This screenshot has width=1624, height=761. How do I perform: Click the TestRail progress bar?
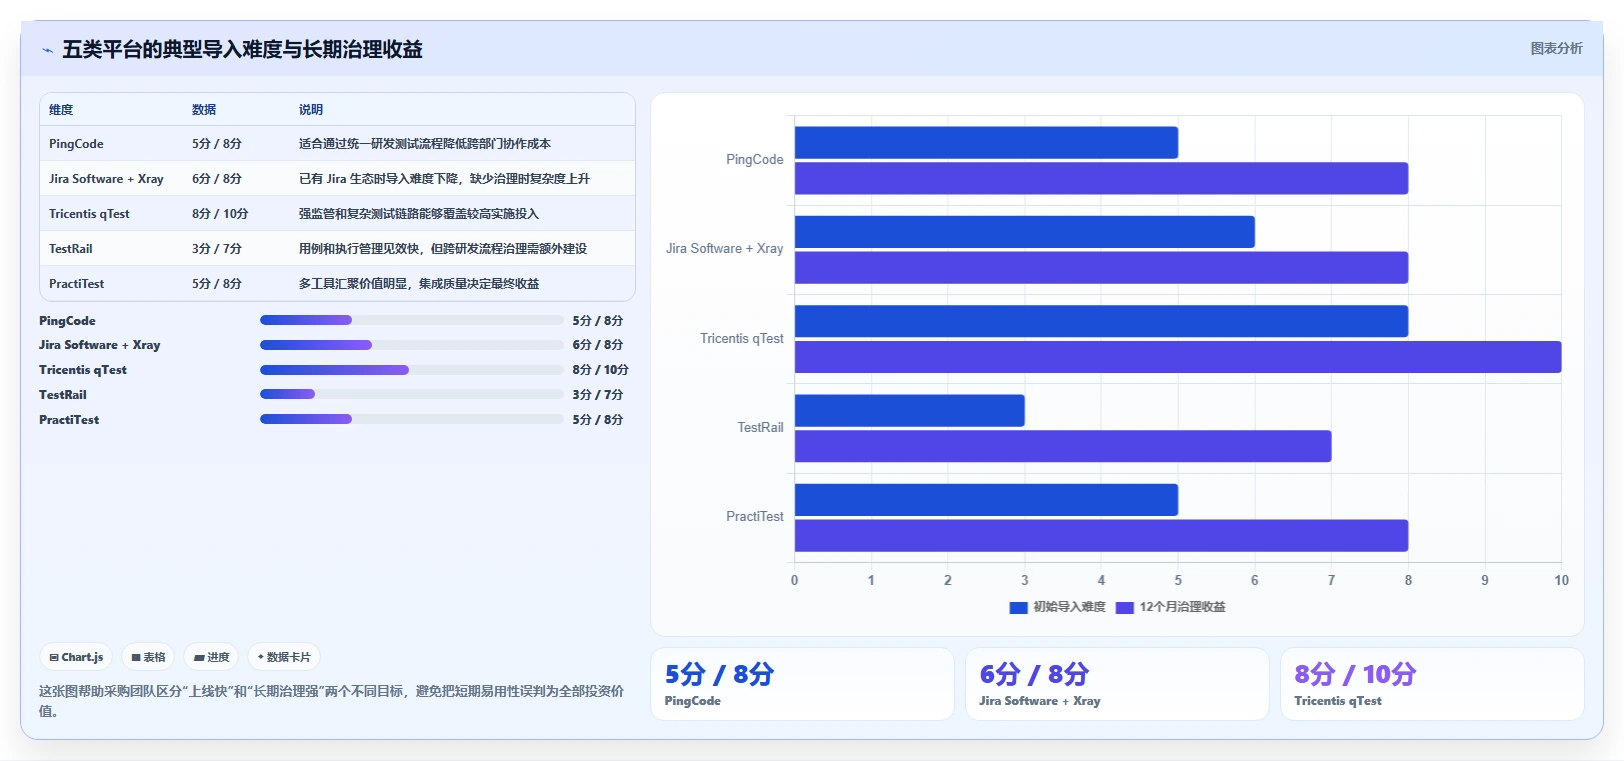coord(412,394)
